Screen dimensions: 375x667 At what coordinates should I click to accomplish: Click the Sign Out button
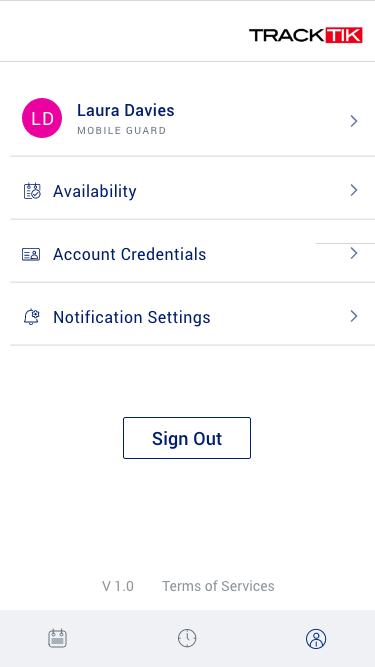click(x=187, y=438)
